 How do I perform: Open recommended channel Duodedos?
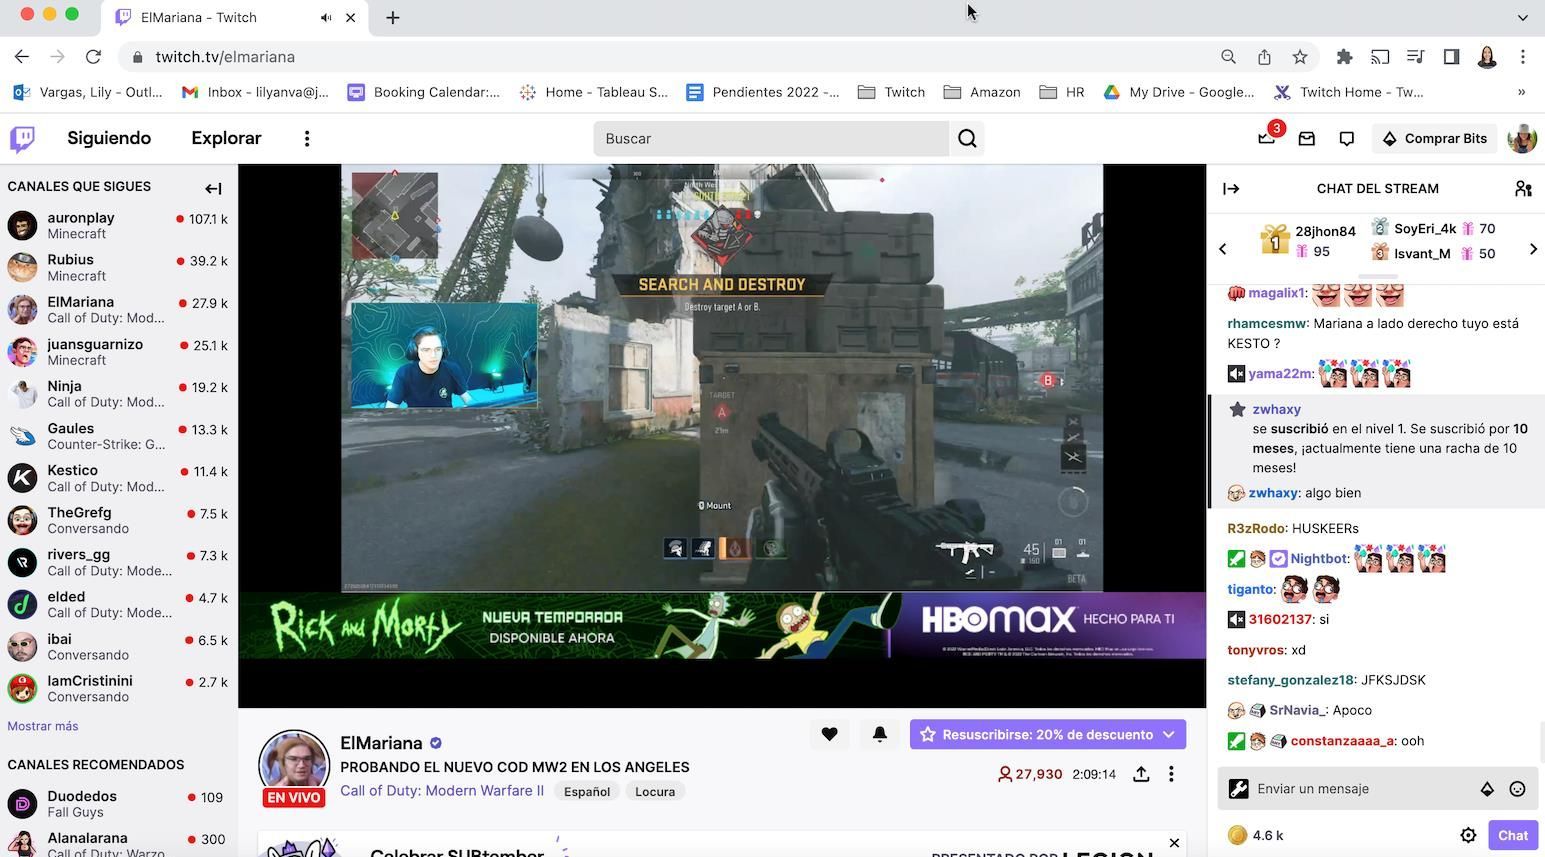(118, 804)
